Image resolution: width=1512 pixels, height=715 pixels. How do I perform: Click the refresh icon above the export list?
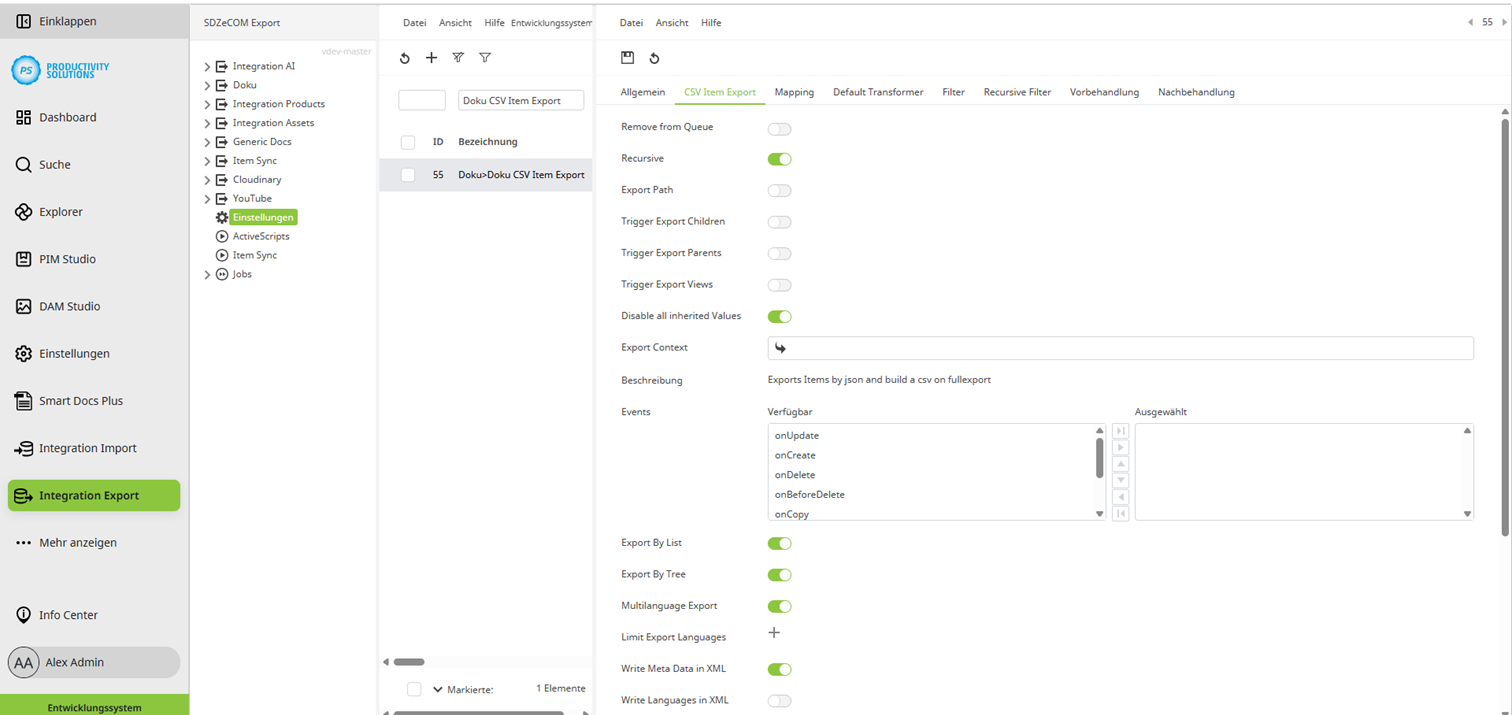click(404, 57)
